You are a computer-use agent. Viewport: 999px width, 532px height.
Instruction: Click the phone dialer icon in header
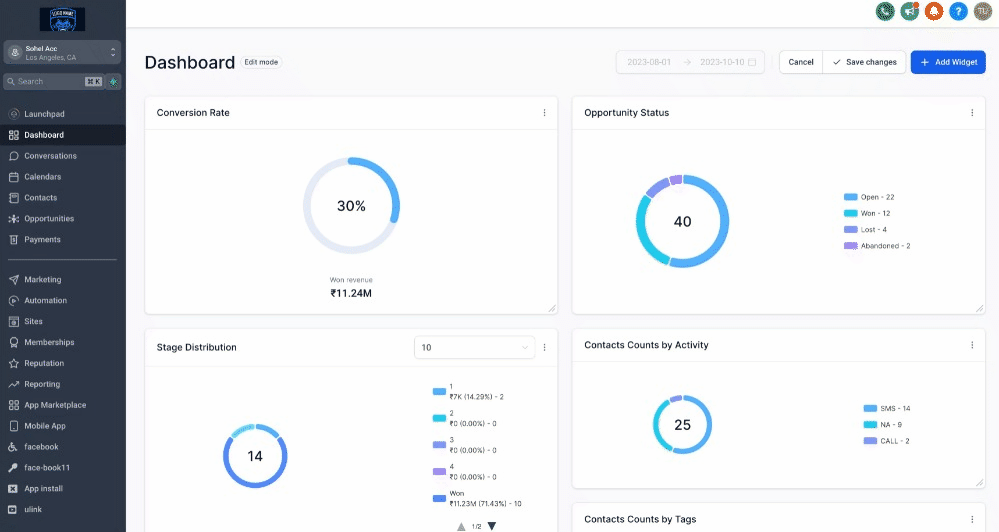[x=884, y=11]
